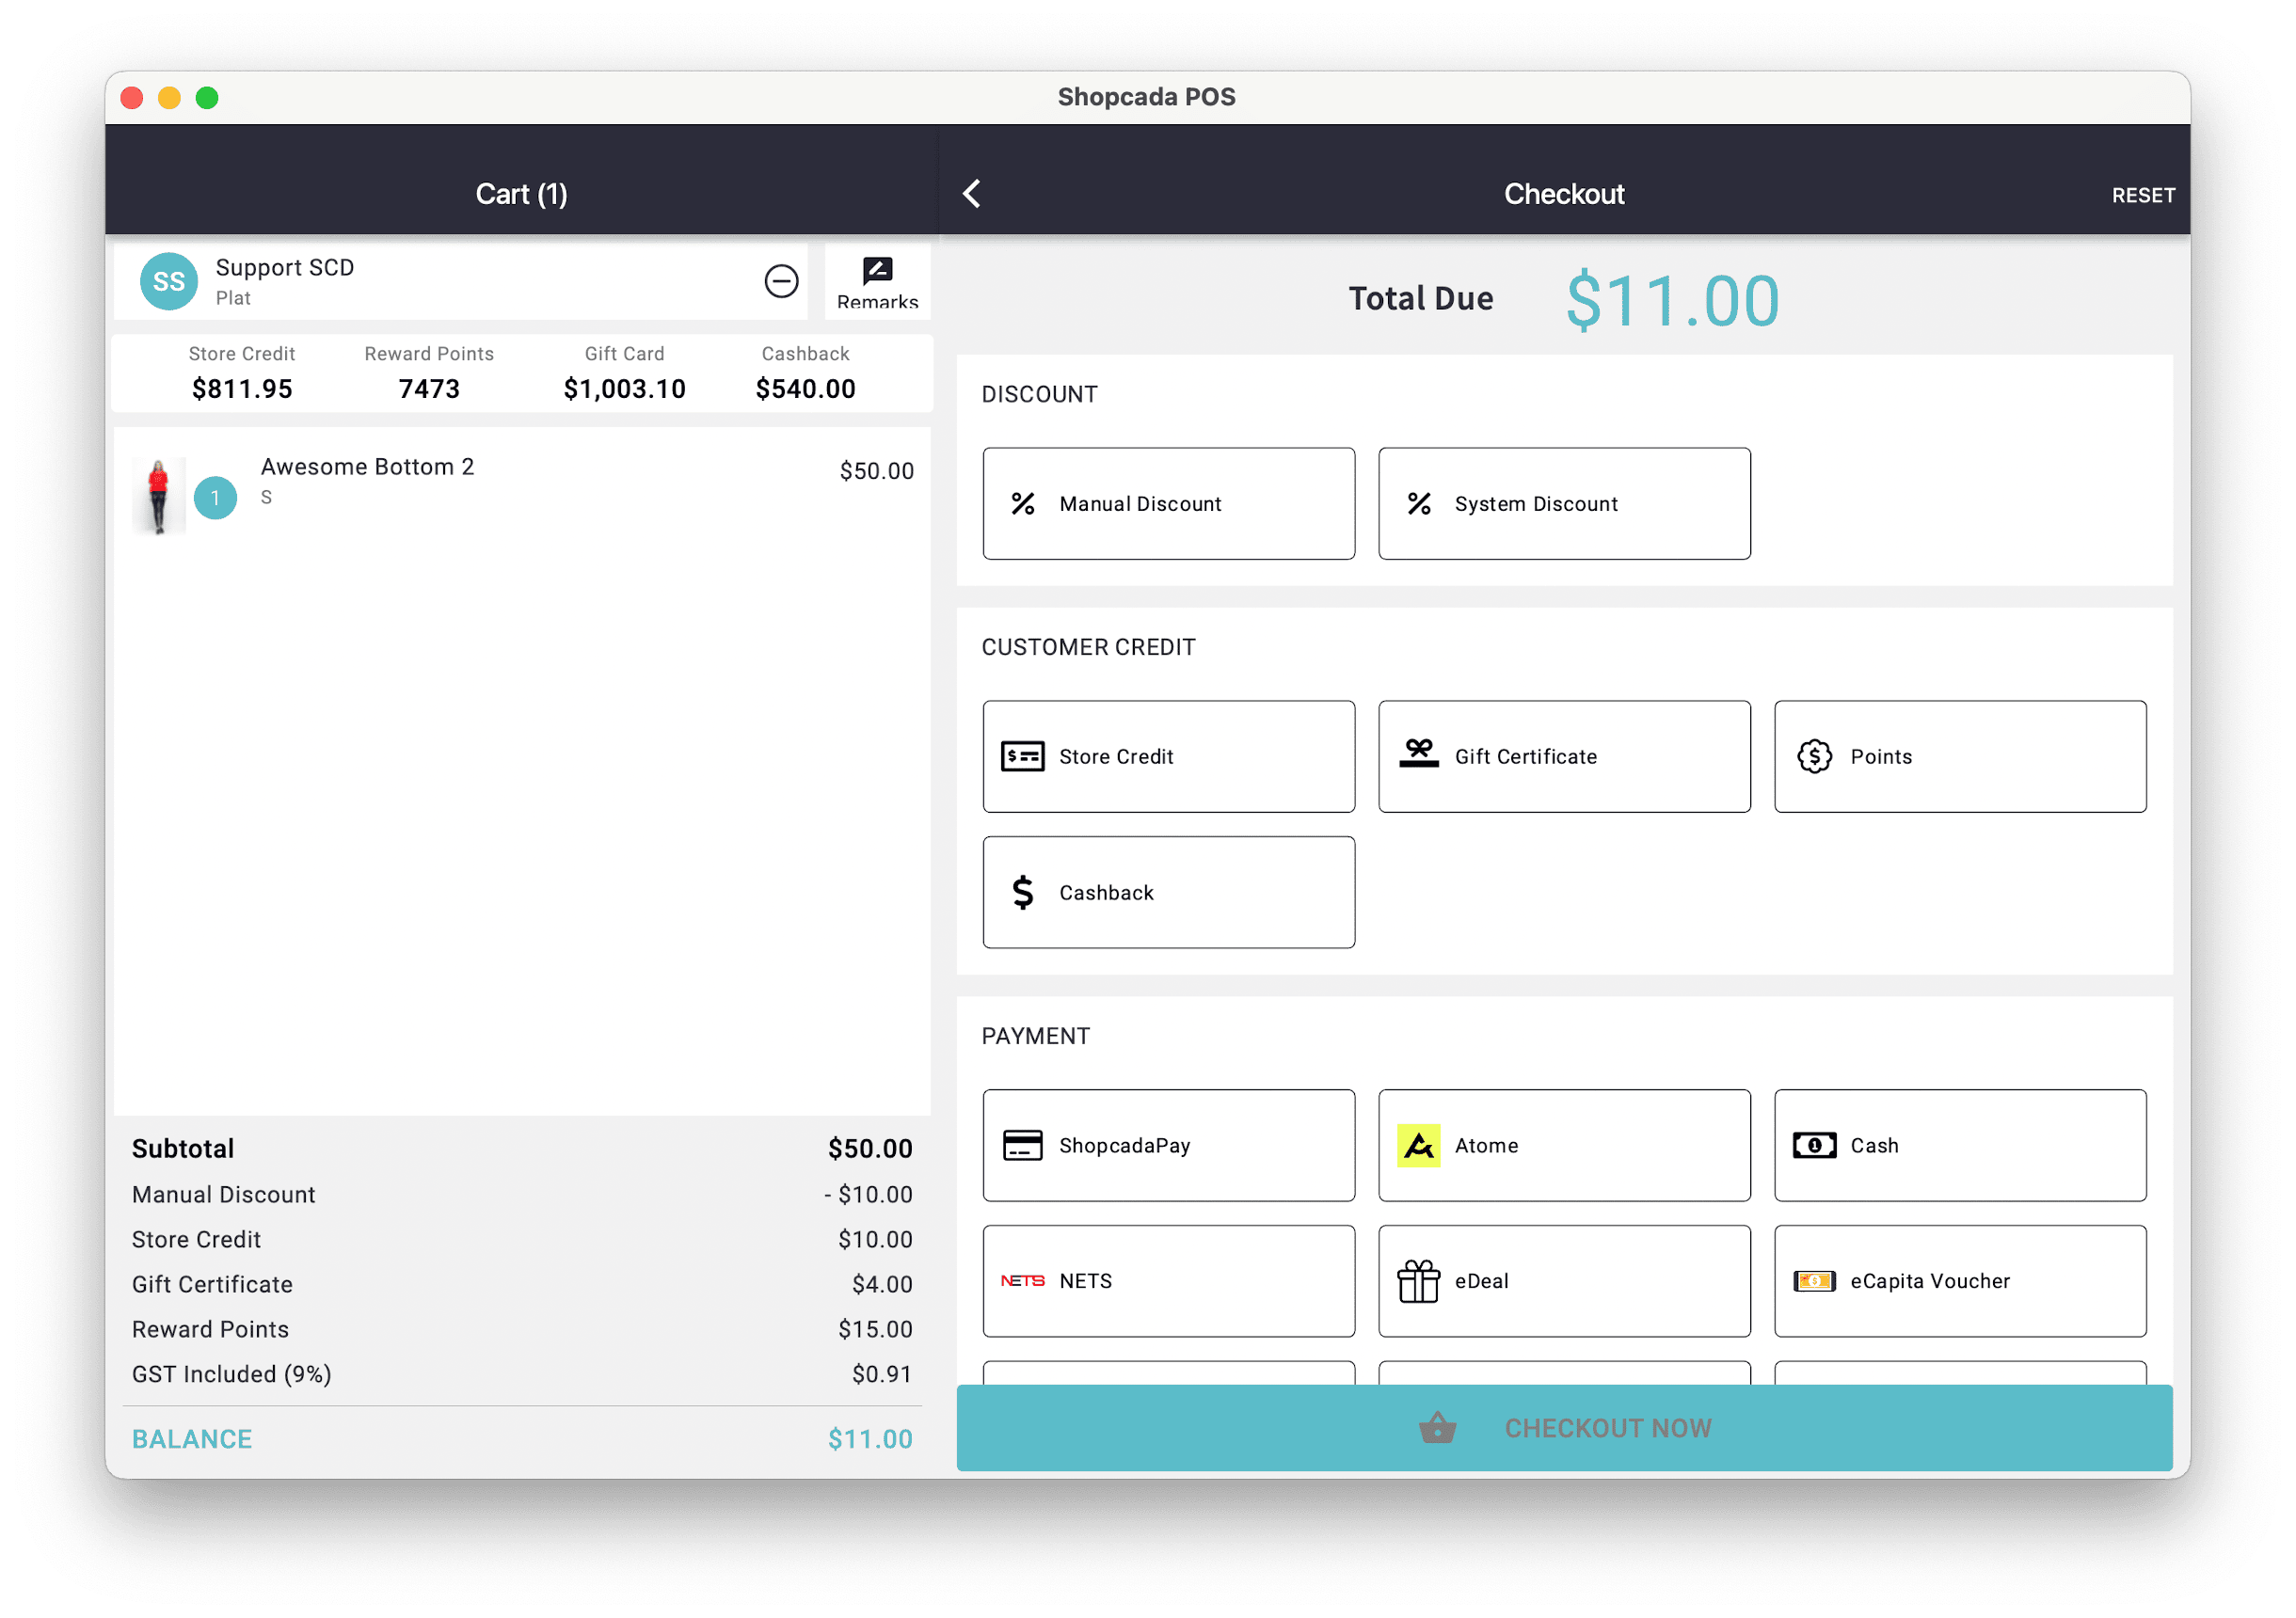The image size is (2296, 1618).
Task: Open the Awesome Bottom 2 product thumbnail
Action: (x=158, y=497)
